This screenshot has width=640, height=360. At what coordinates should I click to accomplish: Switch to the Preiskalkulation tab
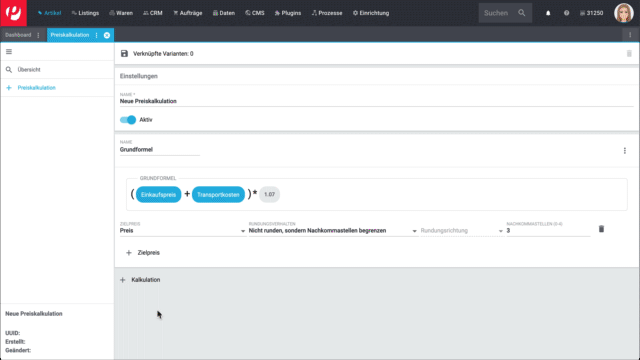point(70,35)
